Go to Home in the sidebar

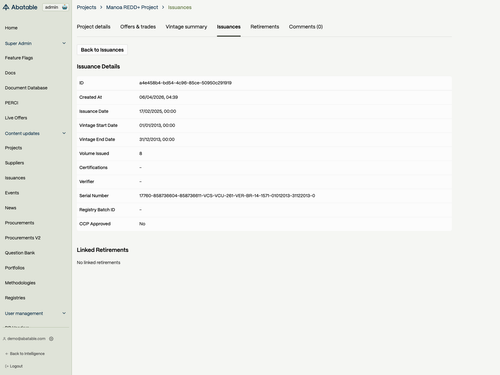point(11,28)
